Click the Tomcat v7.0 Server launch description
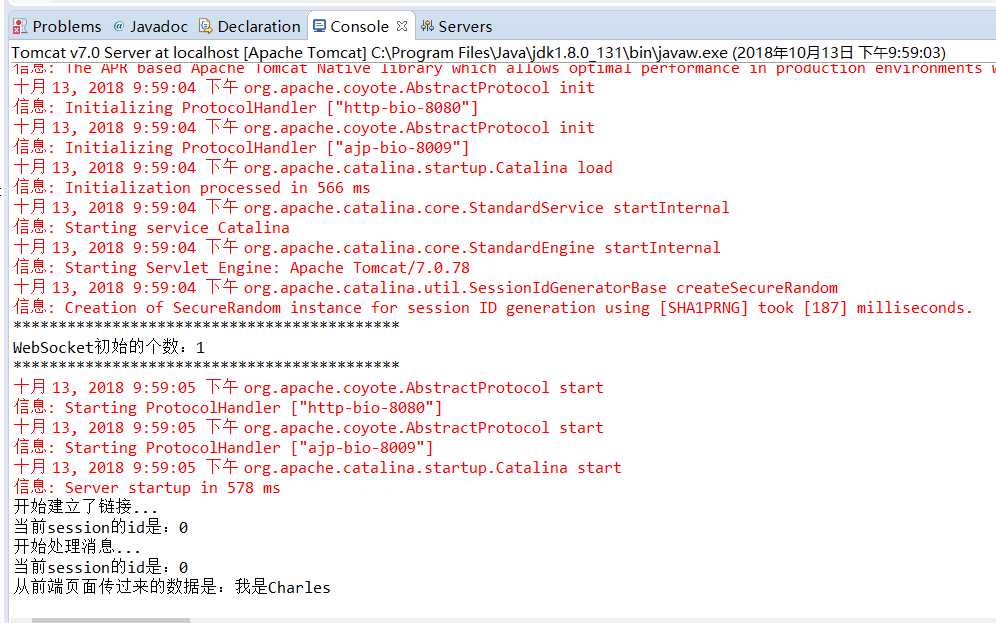This screenshot has height=623, width=996. coord(478,53)
